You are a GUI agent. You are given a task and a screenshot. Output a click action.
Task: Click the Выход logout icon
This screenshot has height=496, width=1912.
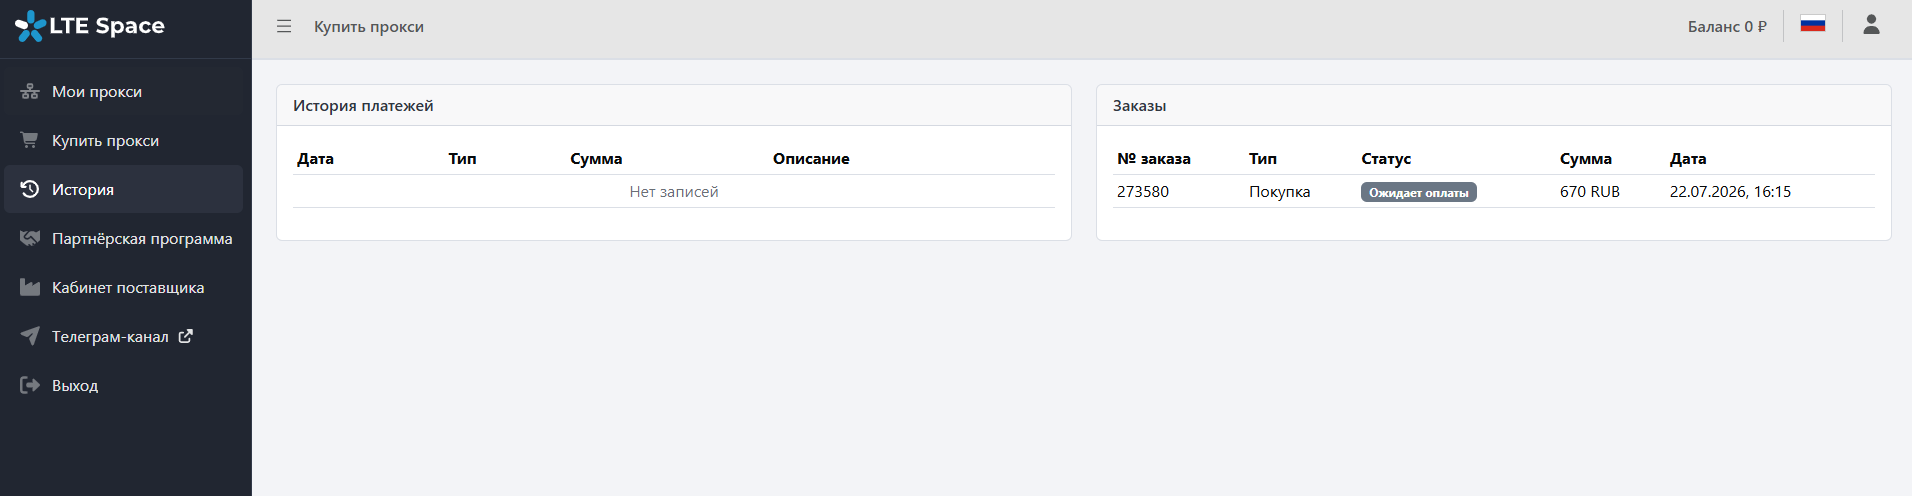click(x=30, y=385)
